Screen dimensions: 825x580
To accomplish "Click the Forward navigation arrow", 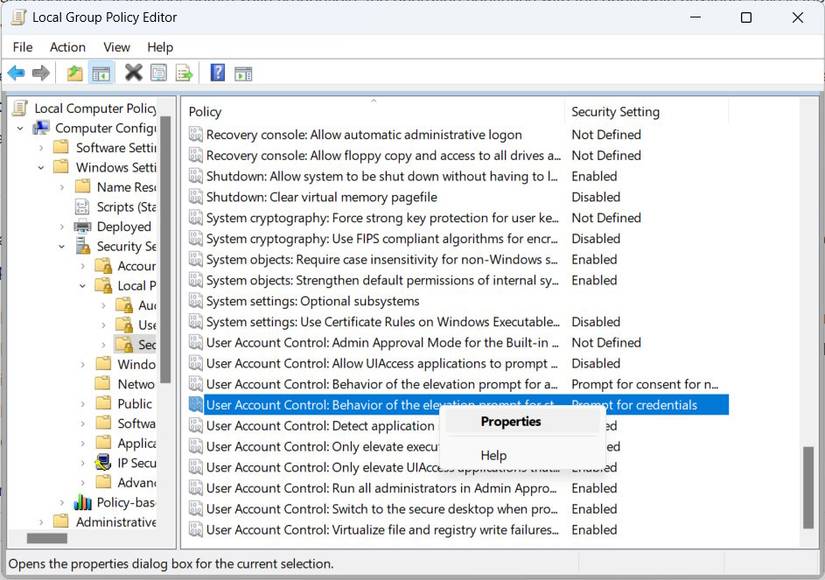I will [x=40, y=72].
